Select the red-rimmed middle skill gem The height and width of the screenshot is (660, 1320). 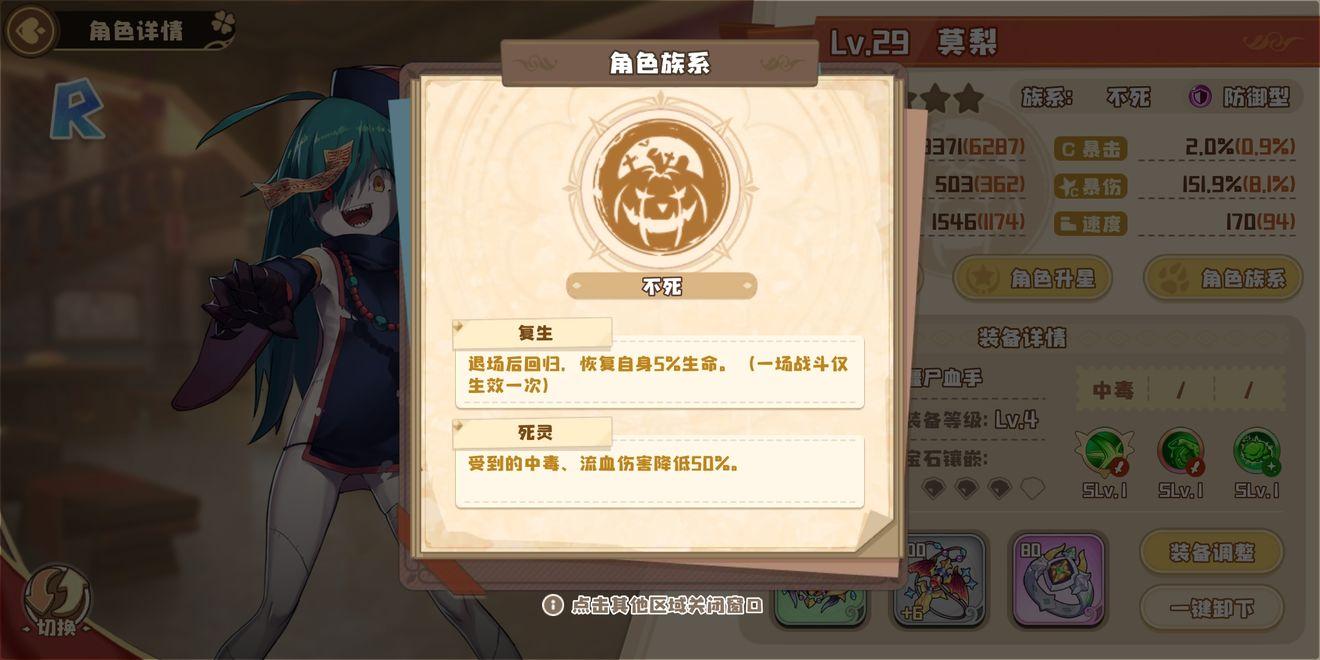point(1181,451)
